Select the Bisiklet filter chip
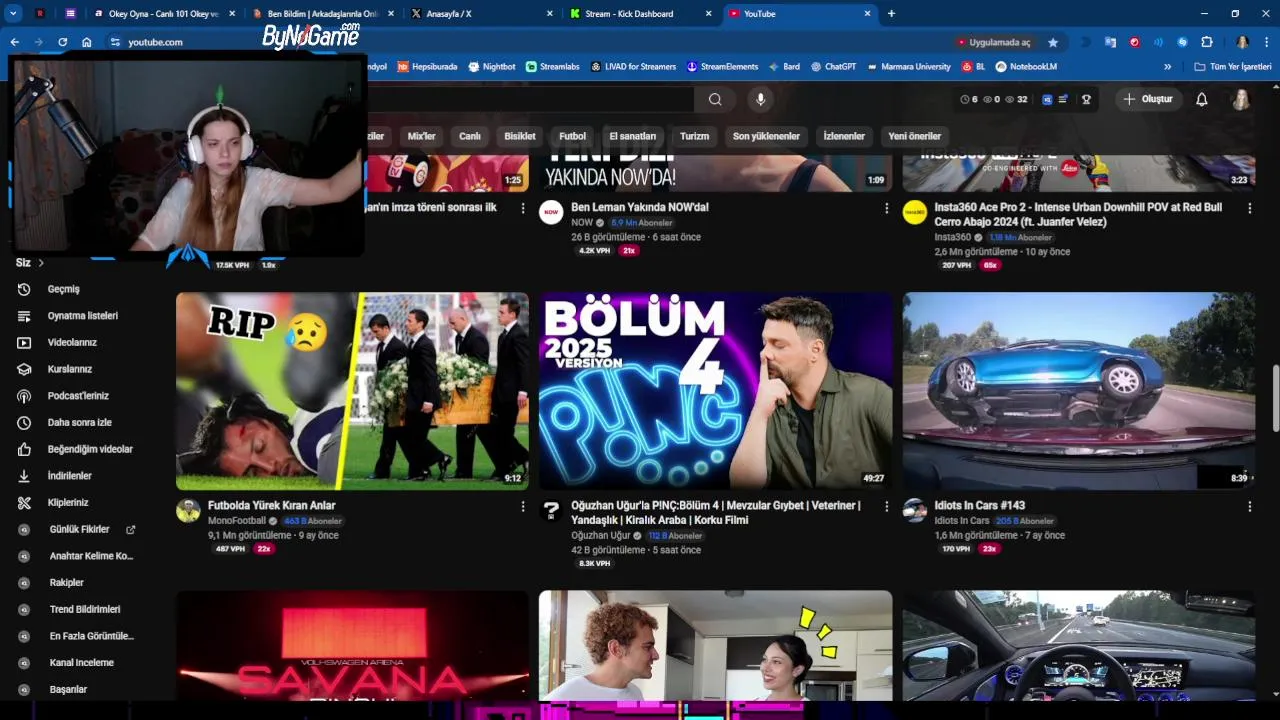 (x=520, y=136)
